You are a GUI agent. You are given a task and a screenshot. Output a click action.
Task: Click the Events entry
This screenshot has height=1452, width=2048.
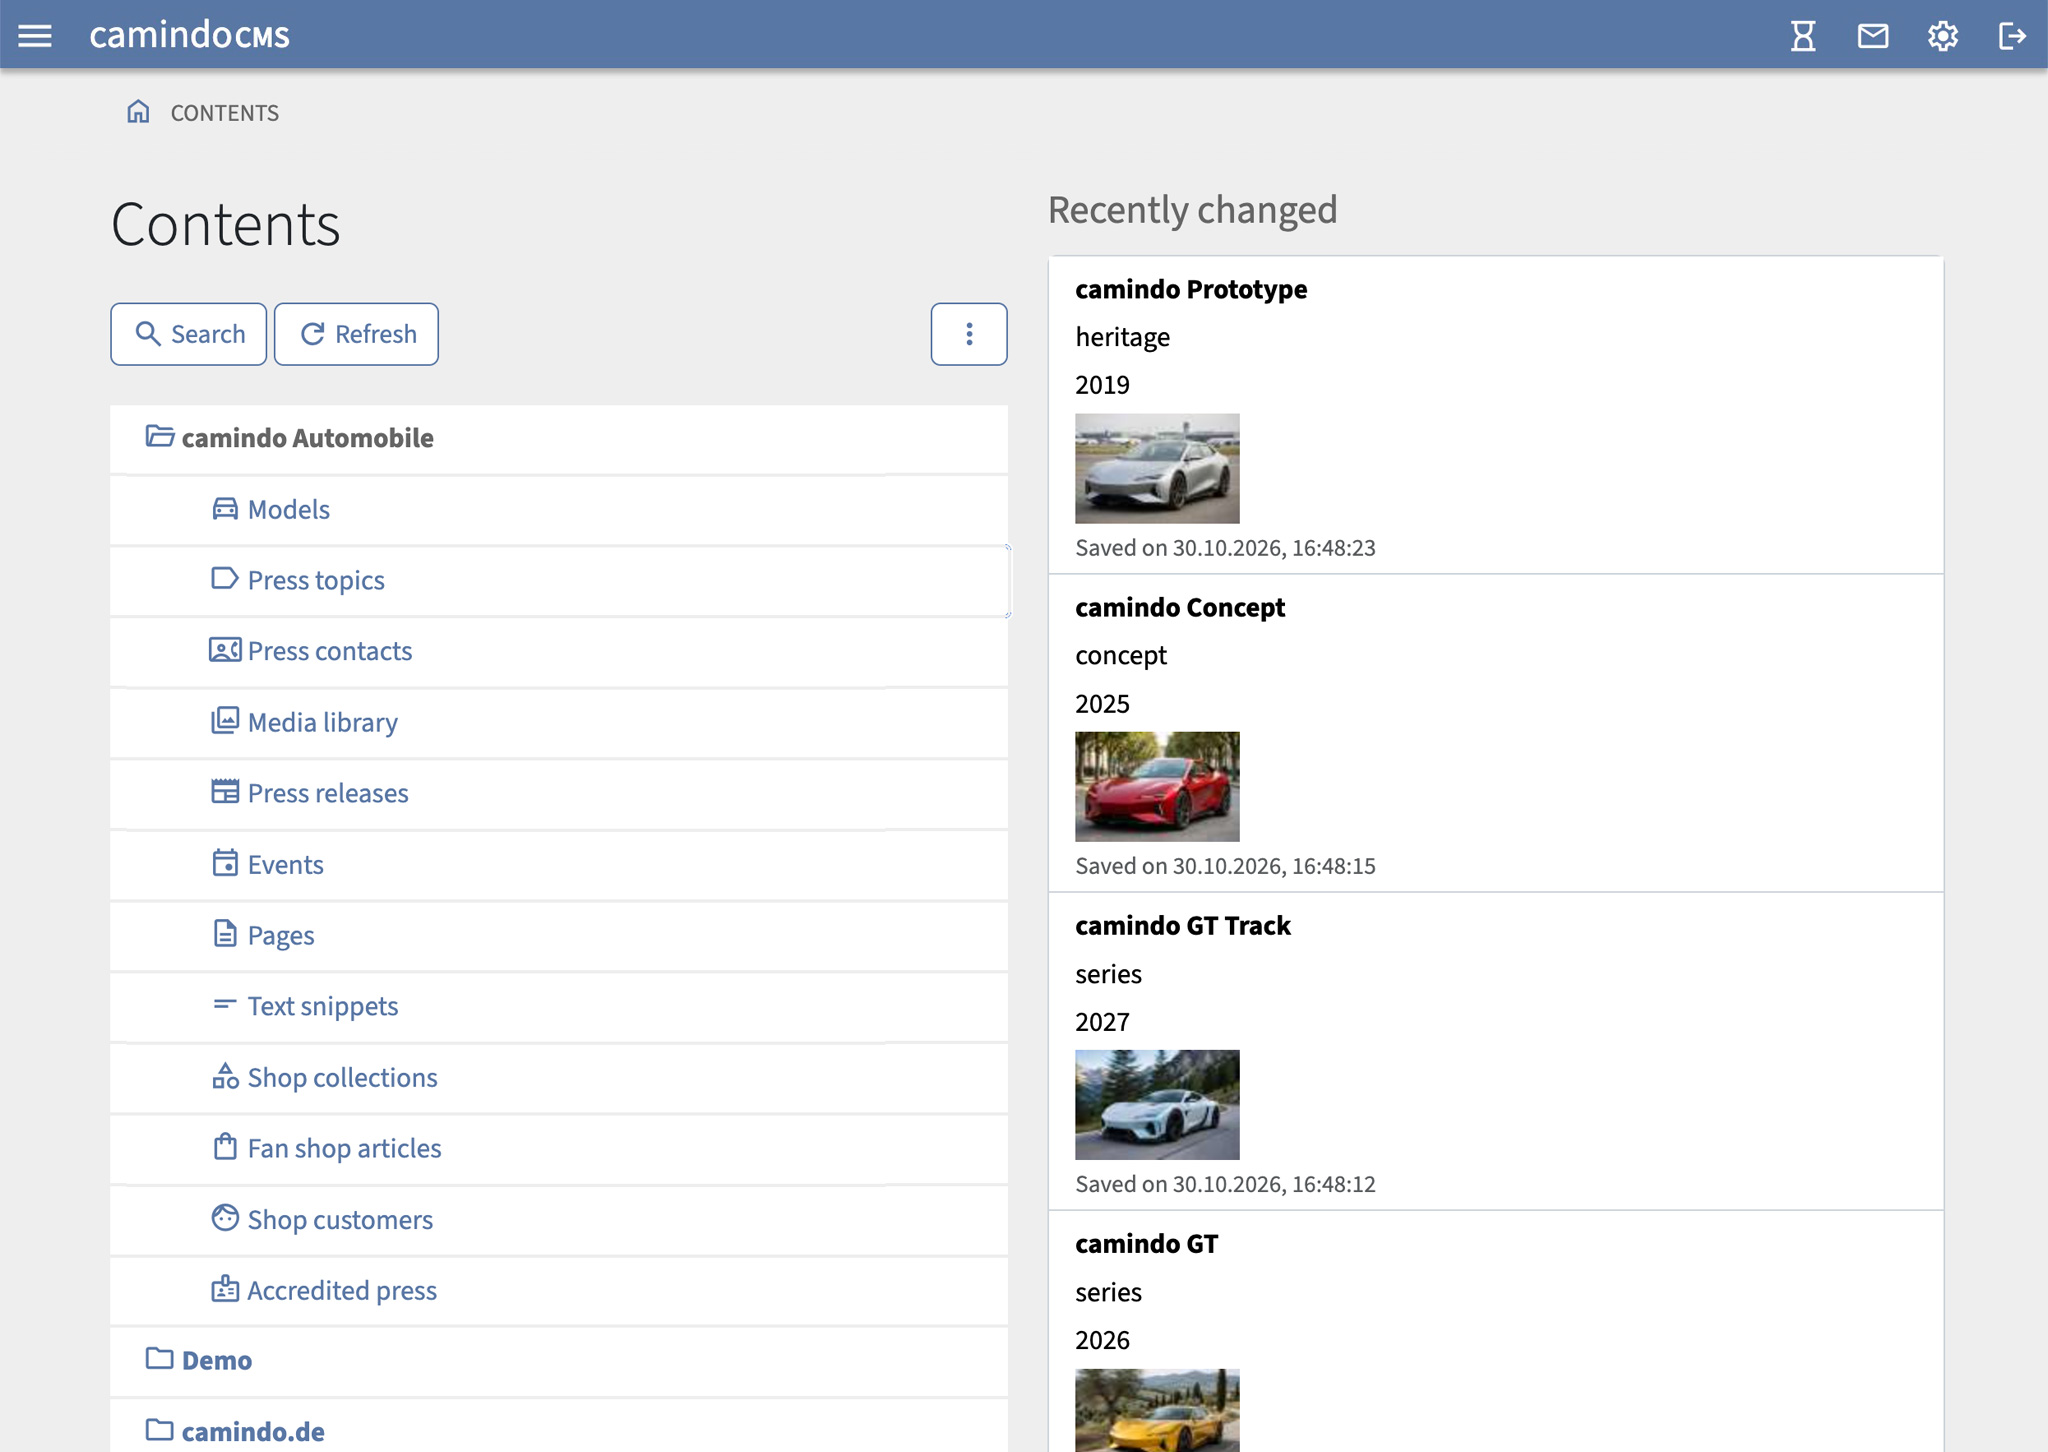coord(286,864)
